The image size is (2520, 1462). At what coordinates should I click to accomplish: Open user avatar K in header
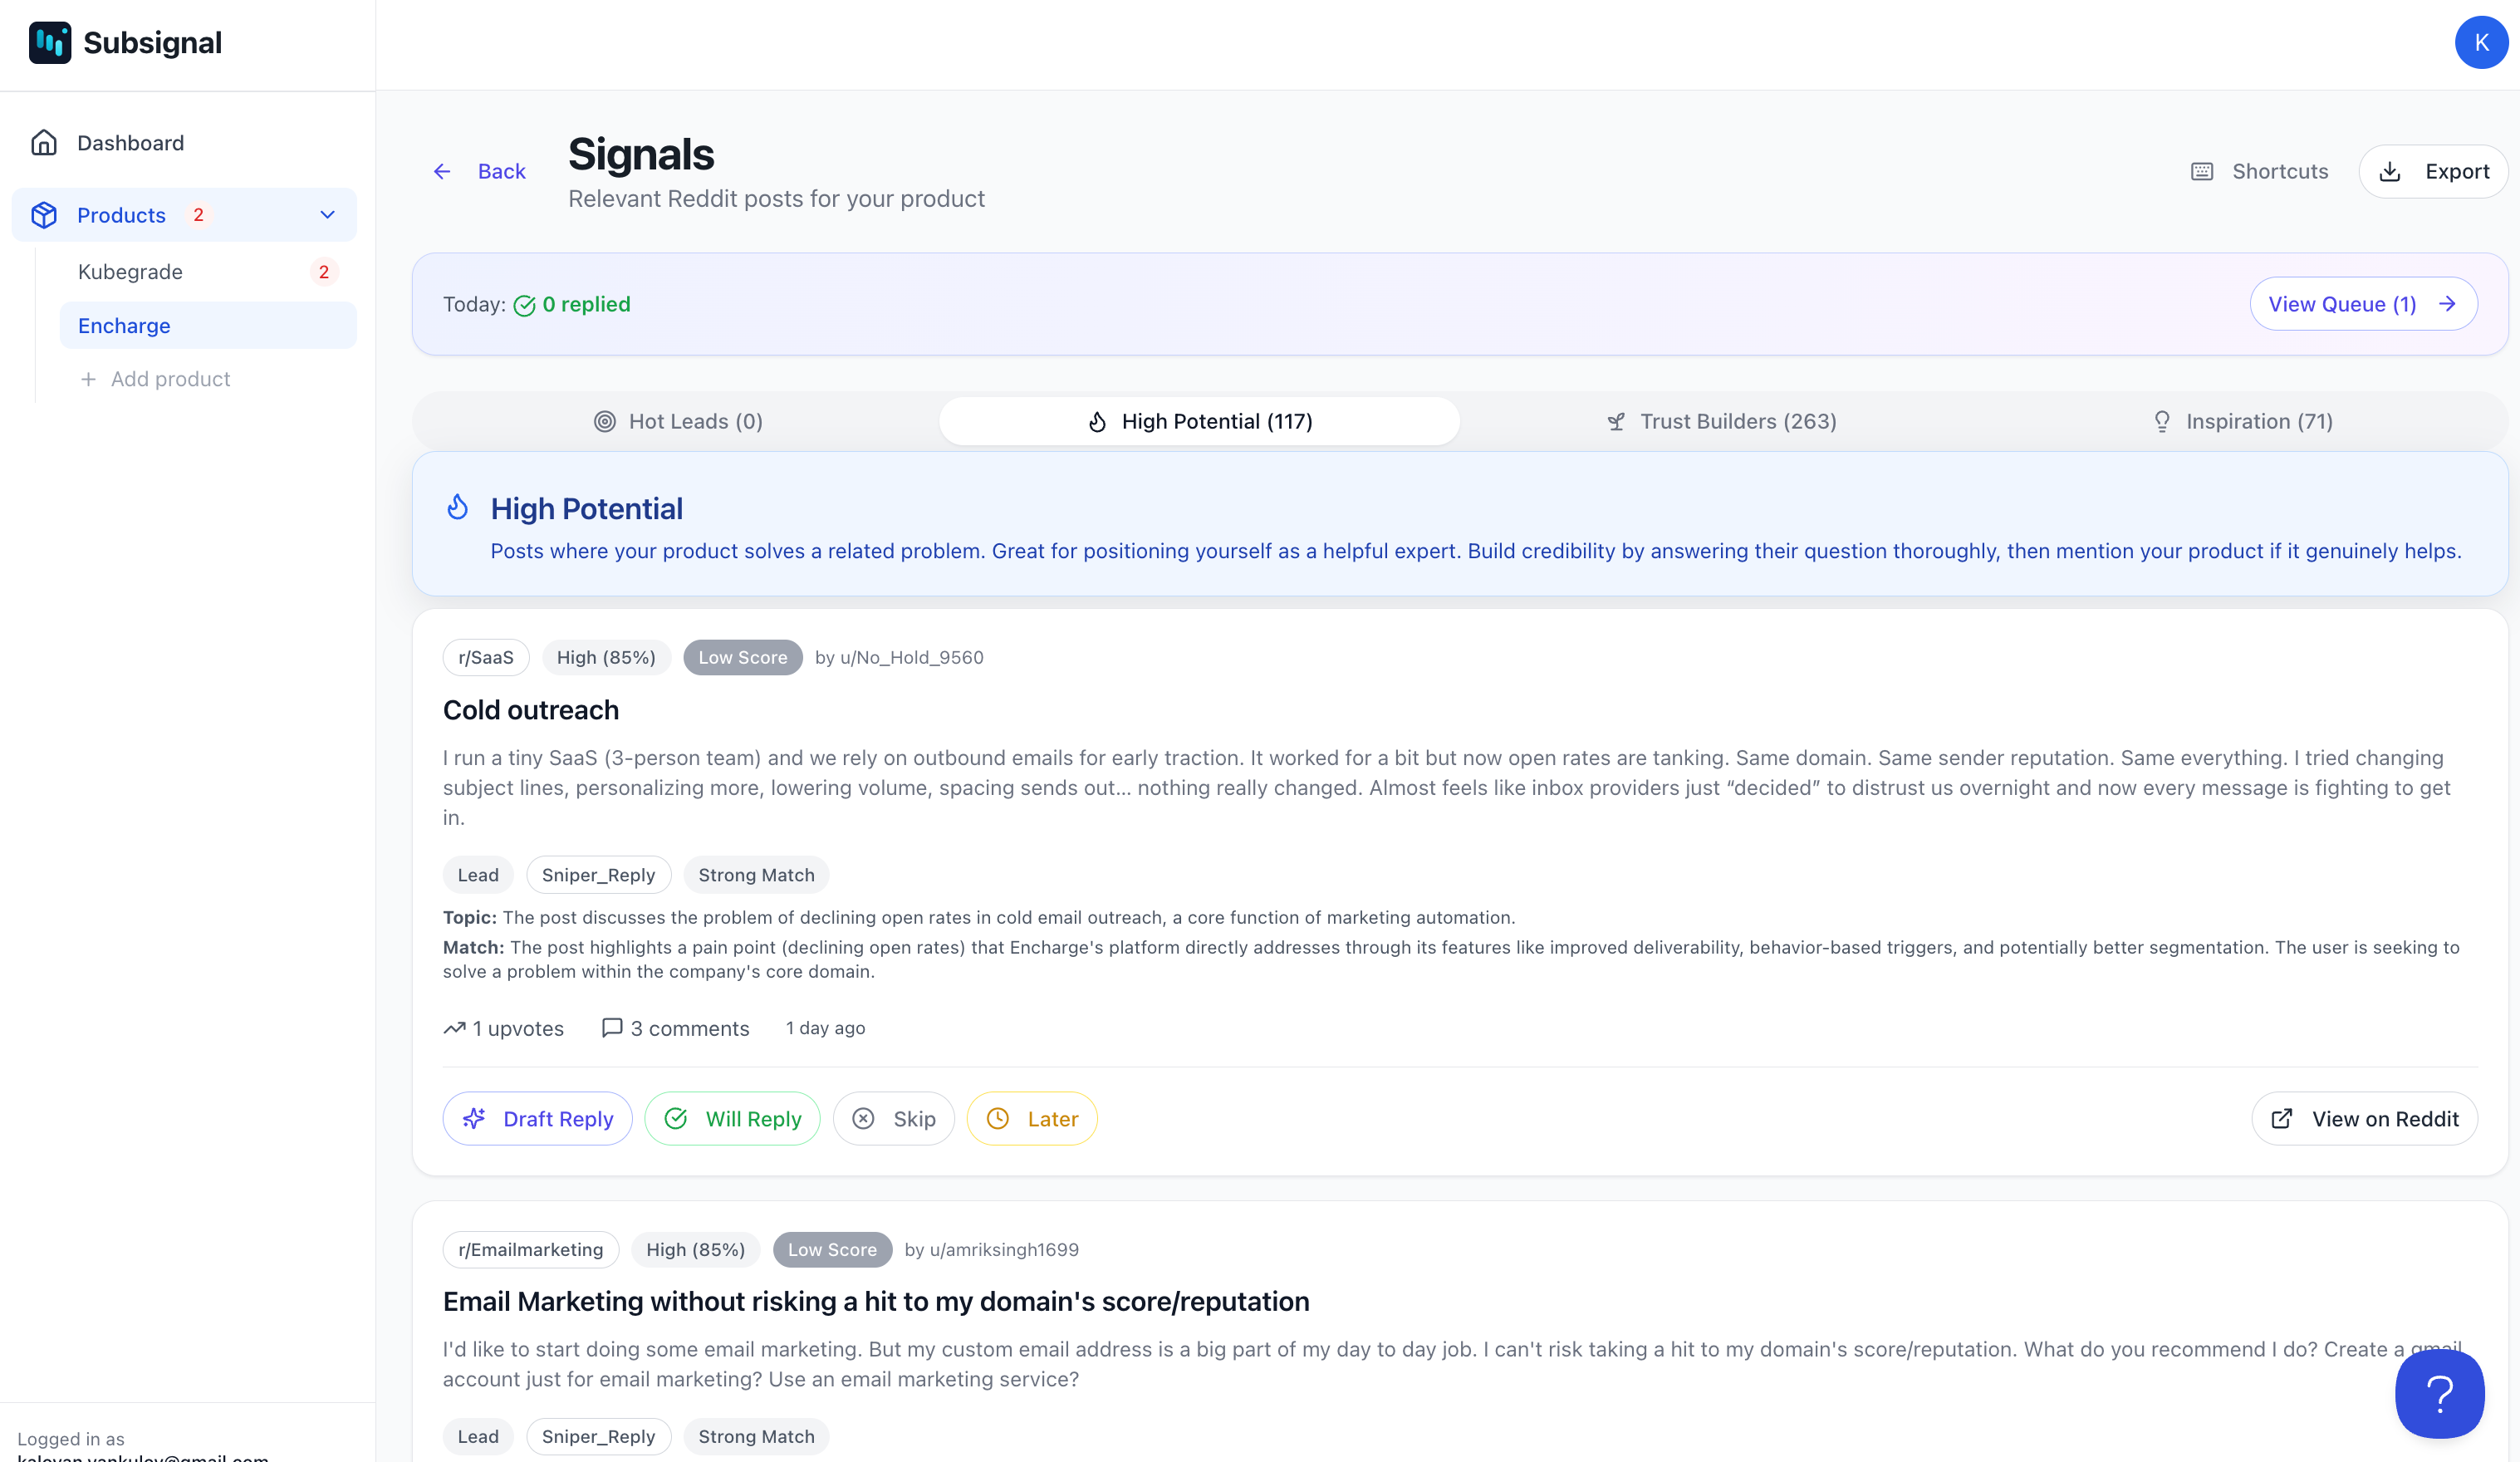coord(2481,43)
